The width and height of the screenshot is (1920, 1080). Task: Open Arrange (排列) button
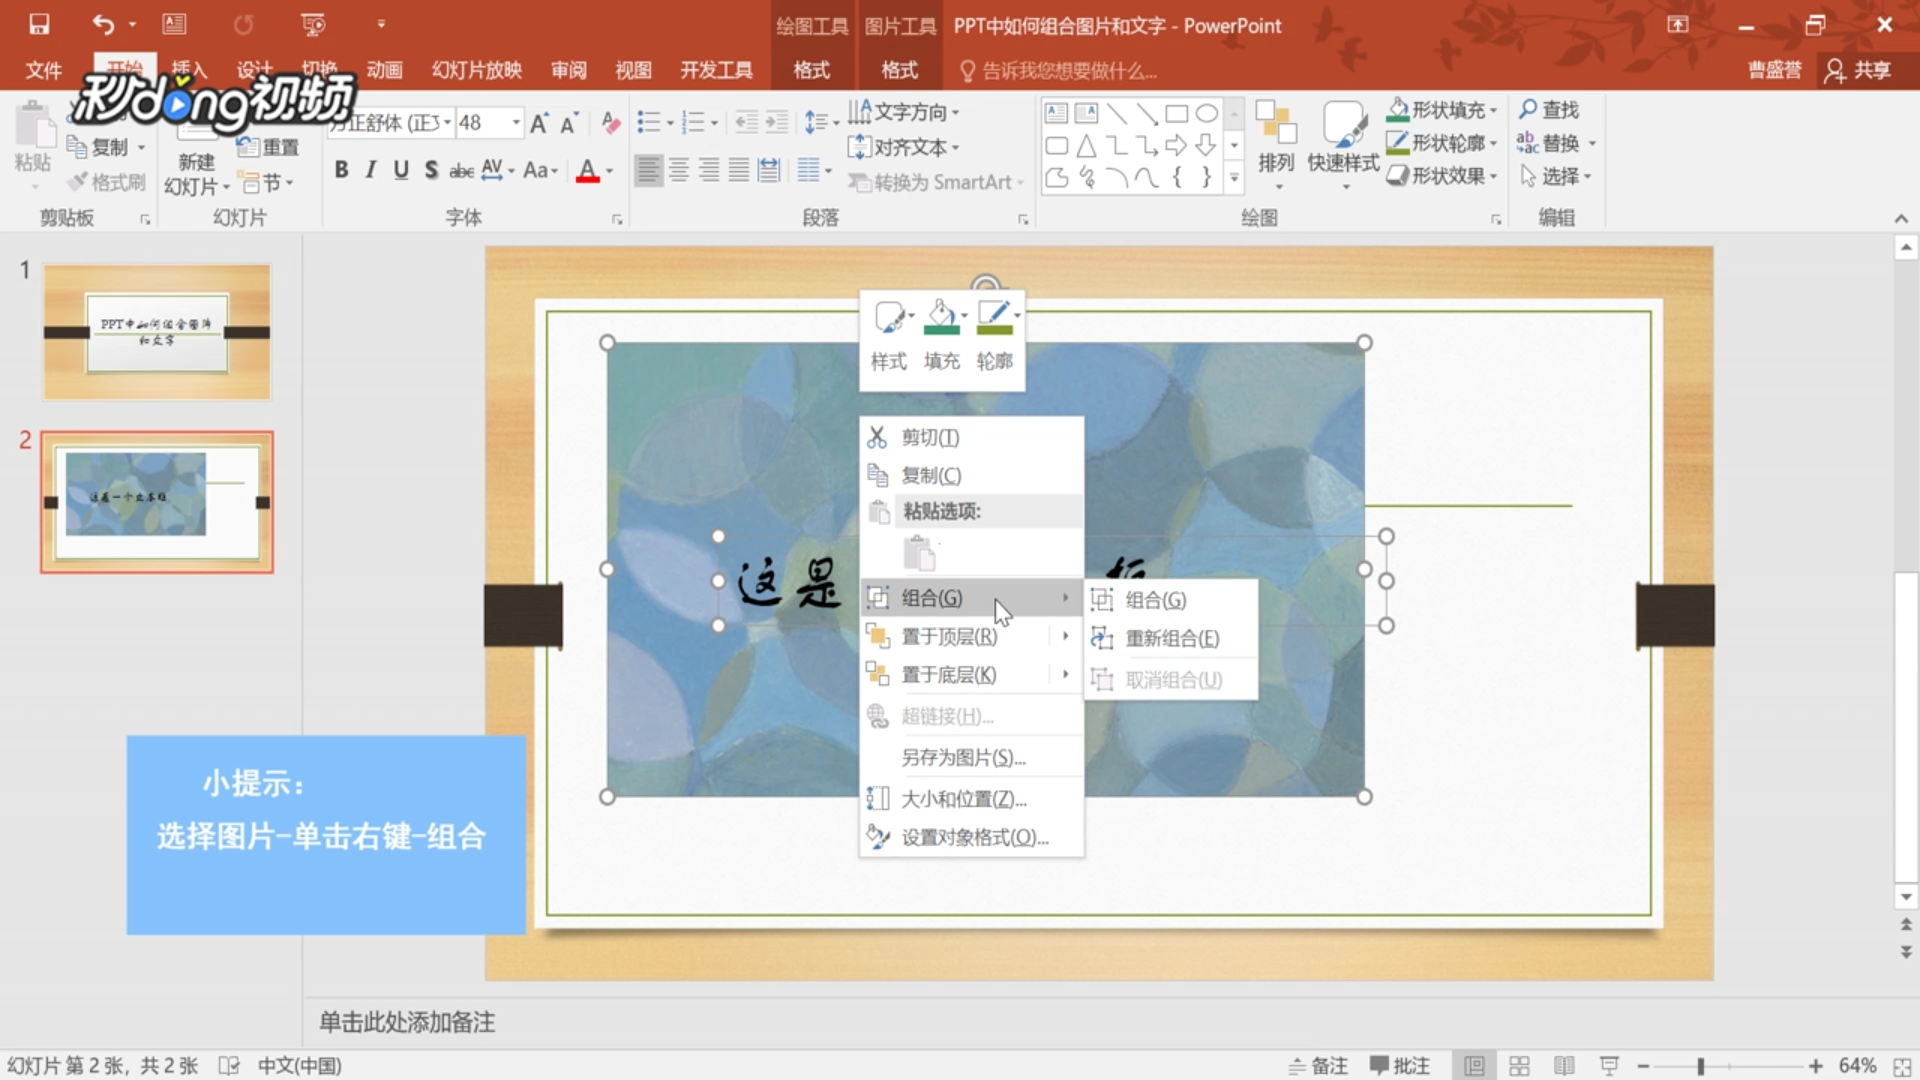click(x=1276, y=145)
